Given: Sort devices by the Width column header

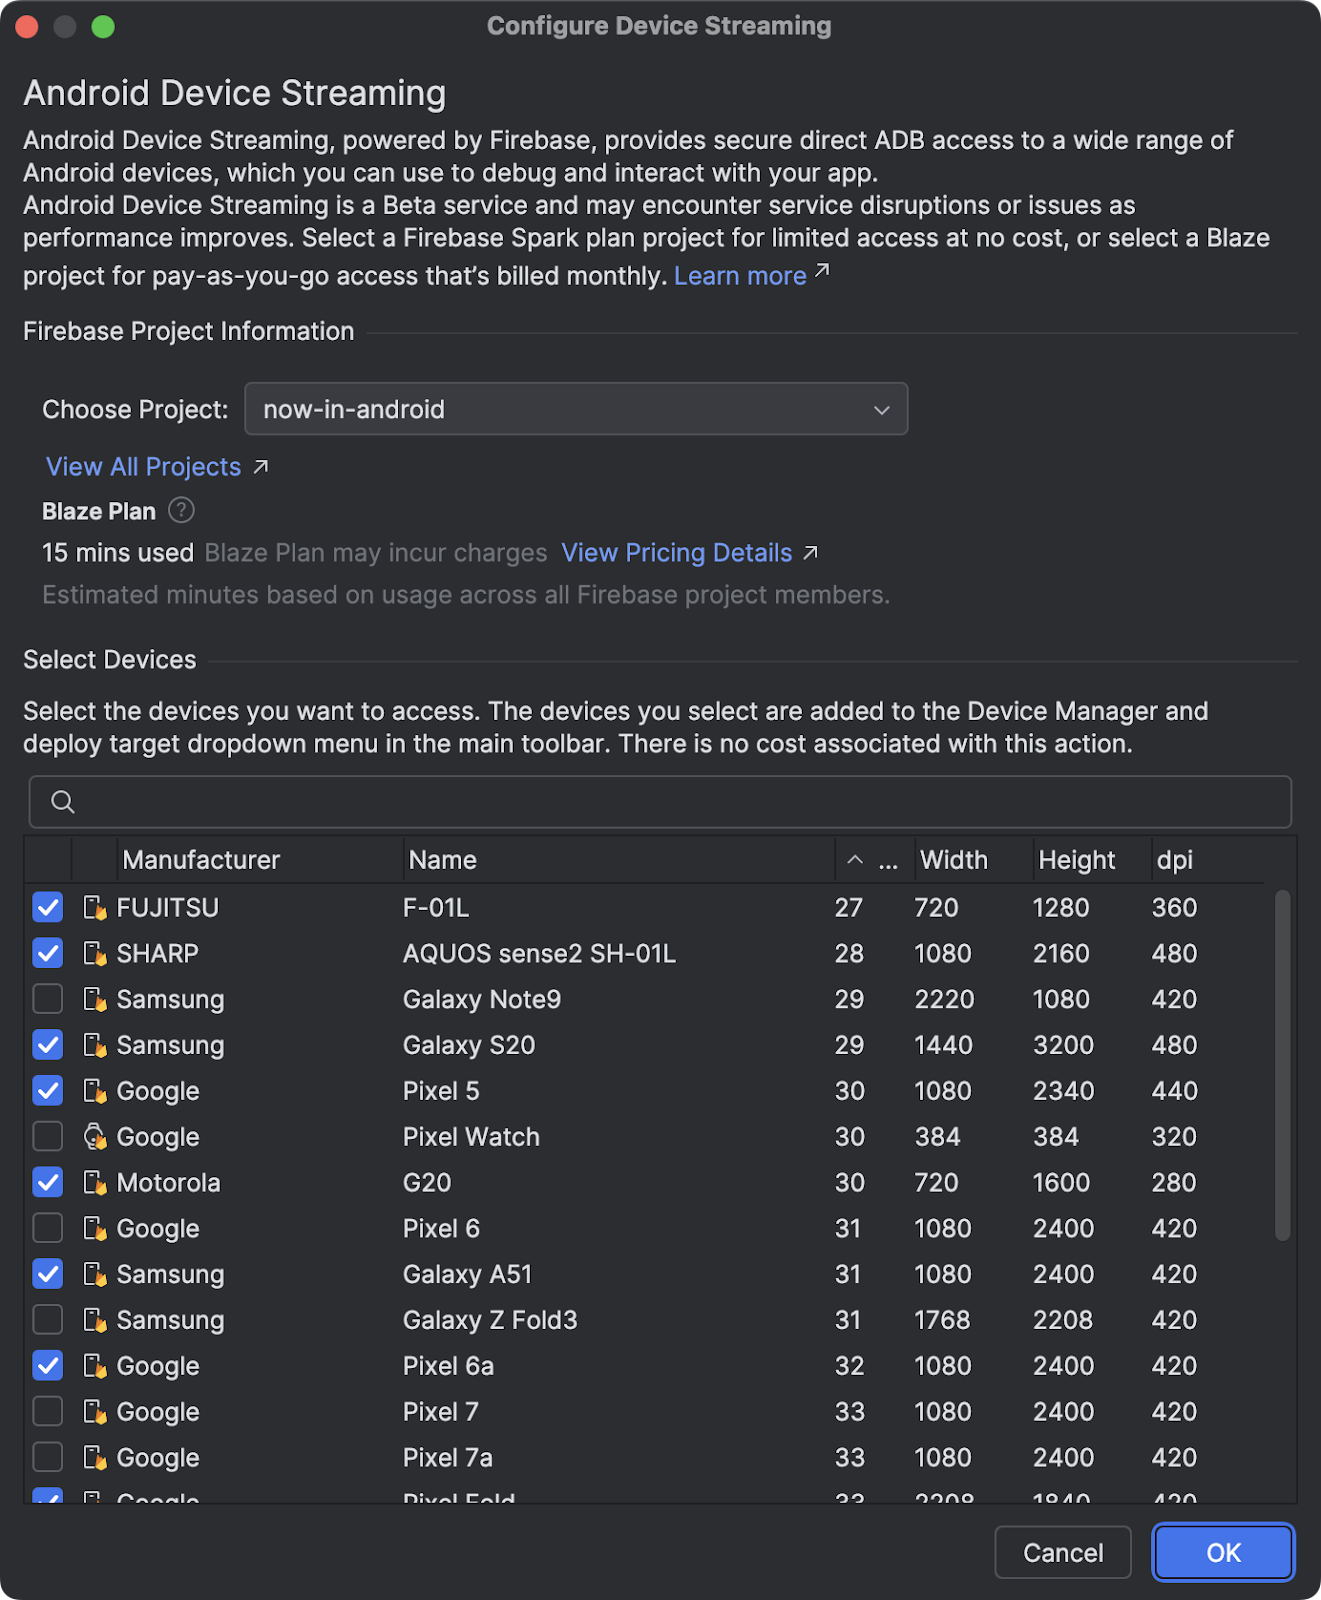Looking at the screenshot, I should 954,860.
